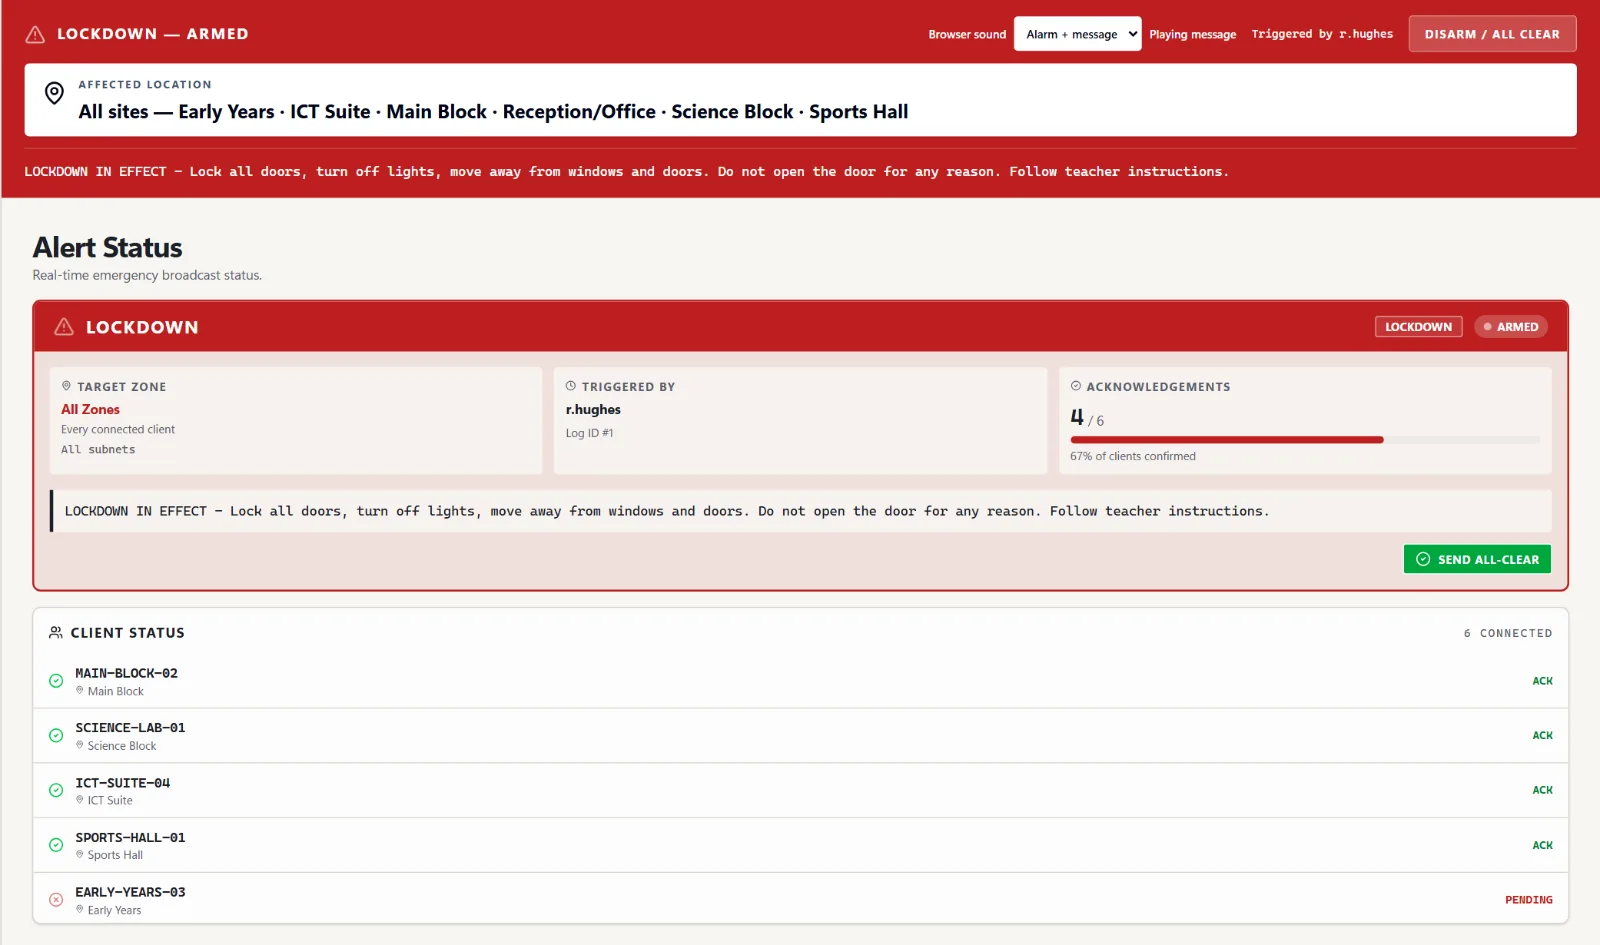Click the acknowledgements progress bar

pos(1305,440)
